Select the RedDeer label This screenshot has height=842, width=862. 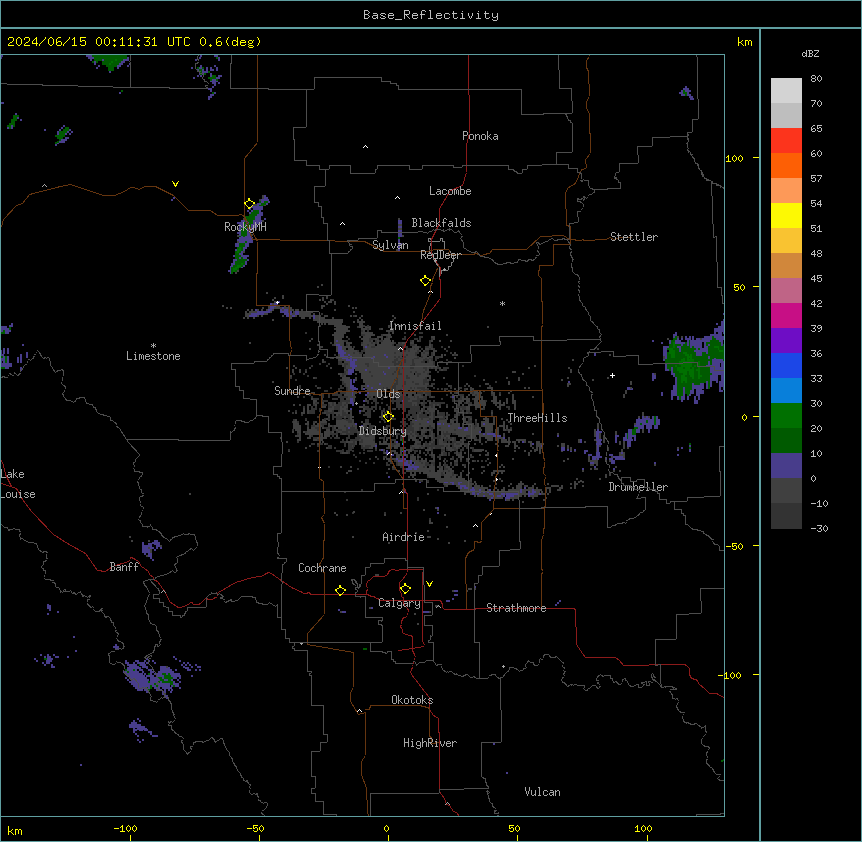[x=440, y=255]
